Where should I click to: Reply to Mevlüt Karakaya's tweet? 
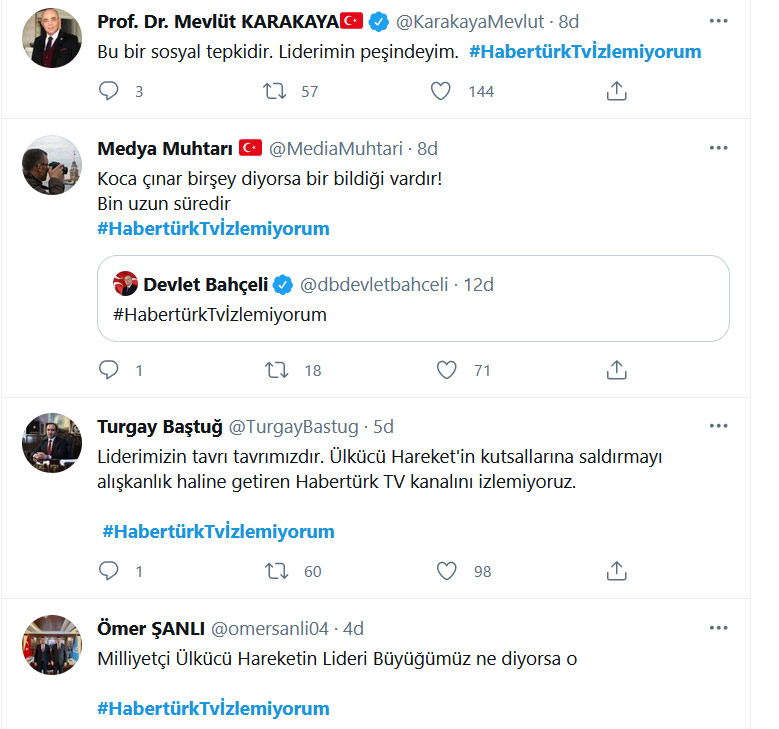point(109,91)
